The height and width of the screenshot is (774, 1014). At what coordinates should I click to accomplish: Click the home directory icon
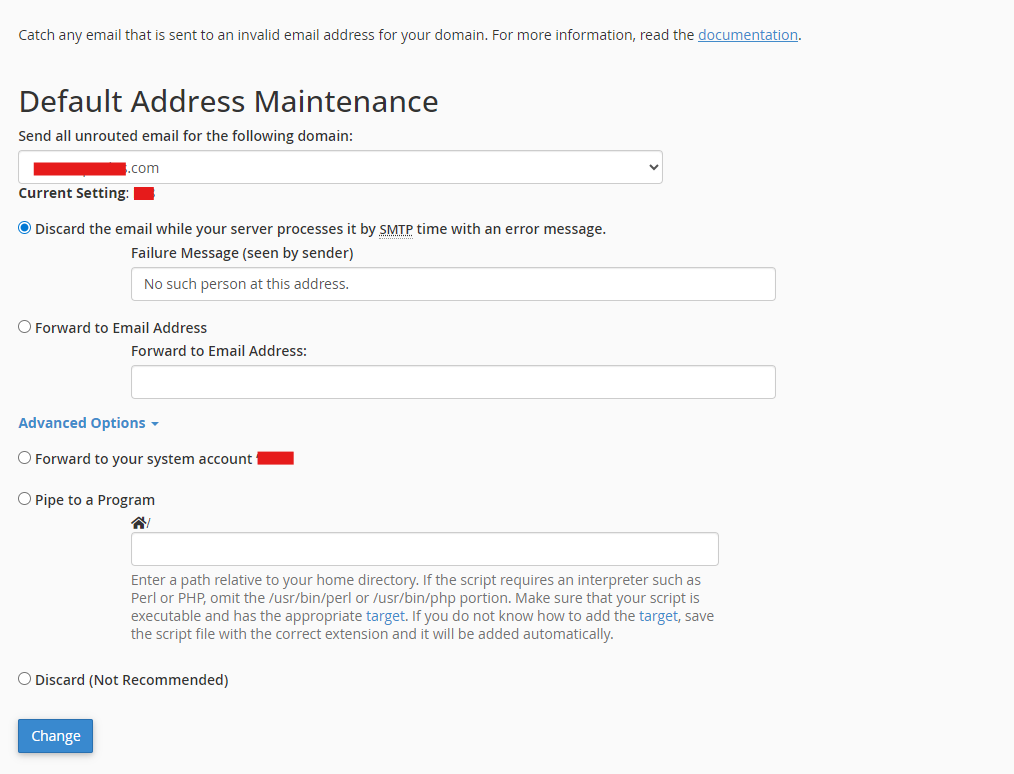pyautogui.click(x=138, y=523)
